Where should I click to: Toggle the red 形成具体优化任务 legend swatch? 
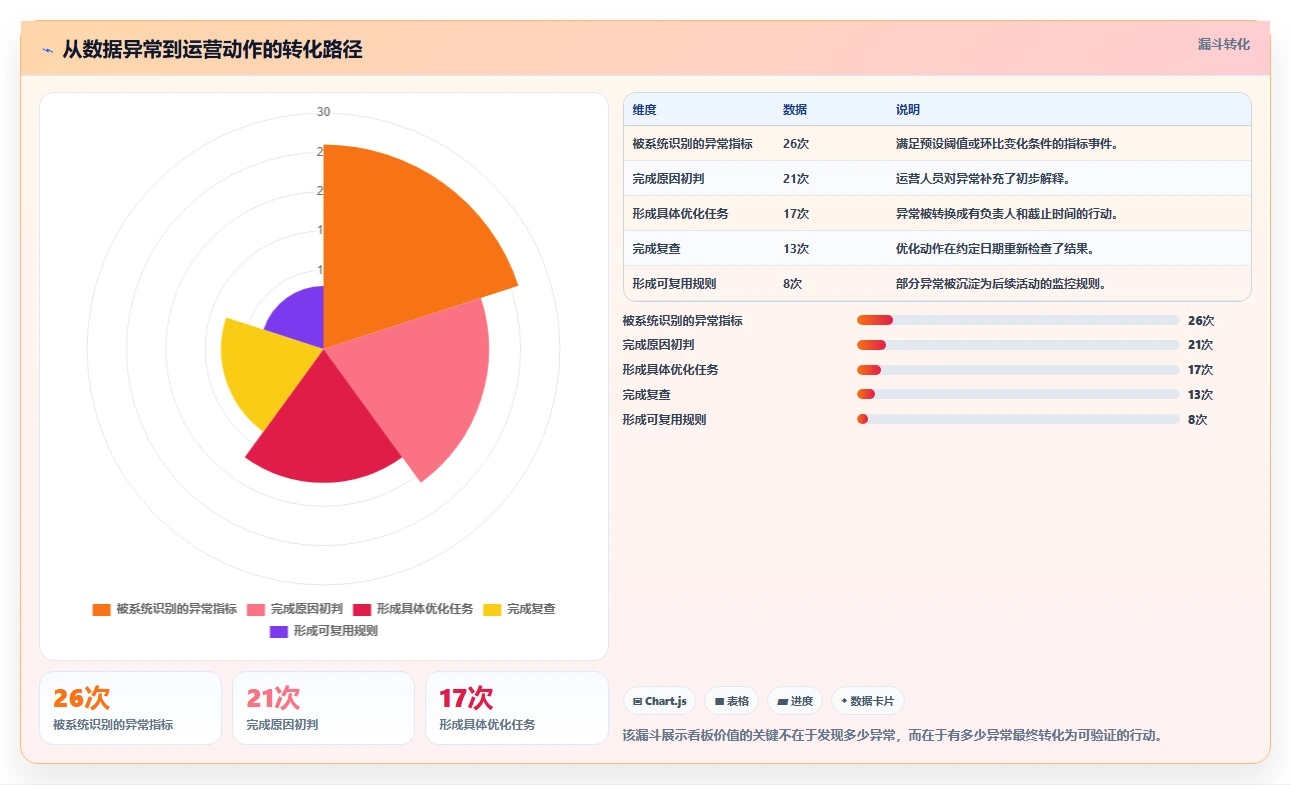coord(362,609)
